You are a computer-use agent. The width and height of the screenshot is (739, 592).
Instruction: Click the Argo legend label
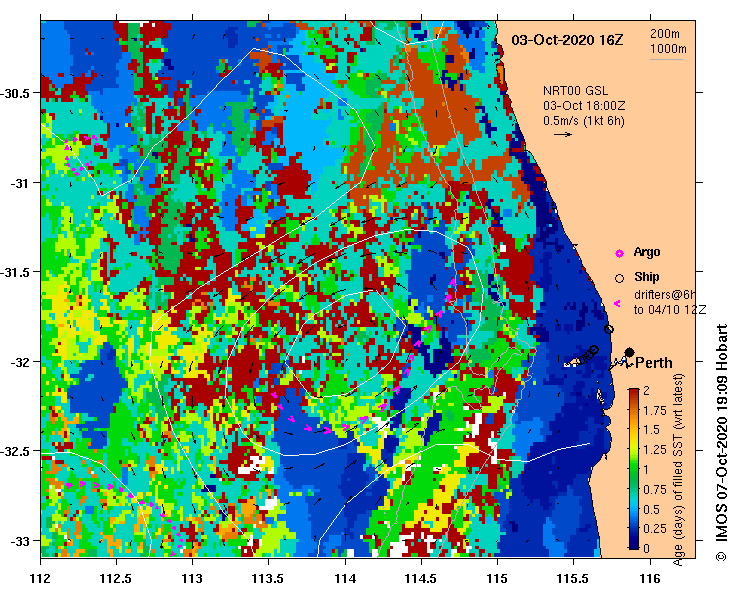(647, 252)
